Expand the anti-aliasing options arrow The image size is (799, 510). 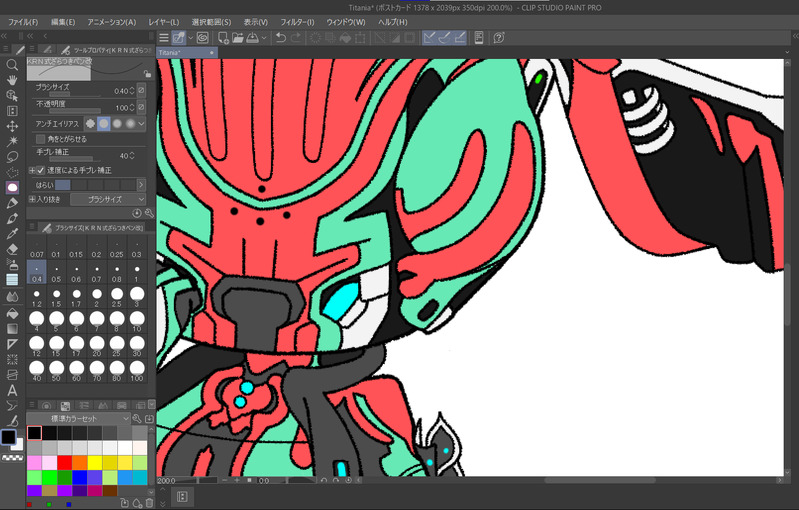pyautogui.click(x=141, y=123)
